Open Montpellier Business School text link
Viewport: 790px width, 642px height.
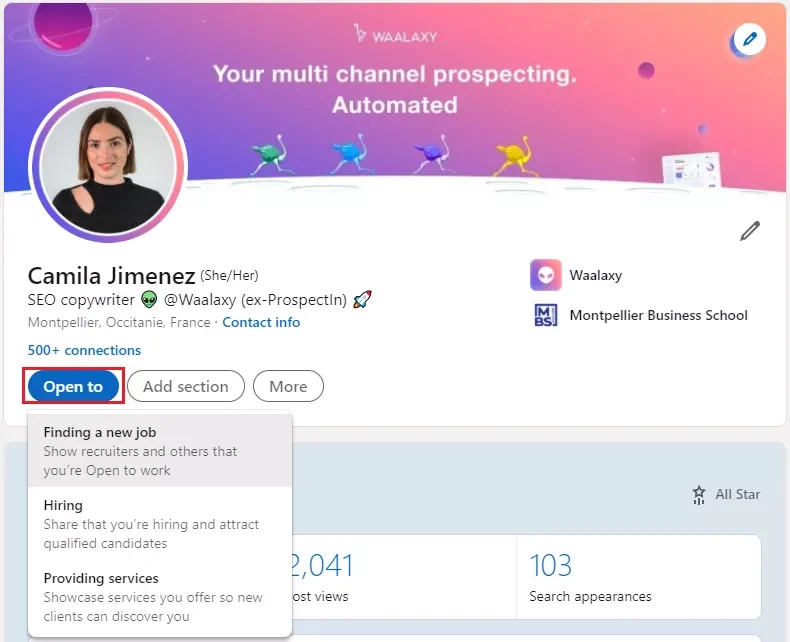coord(659,315)
